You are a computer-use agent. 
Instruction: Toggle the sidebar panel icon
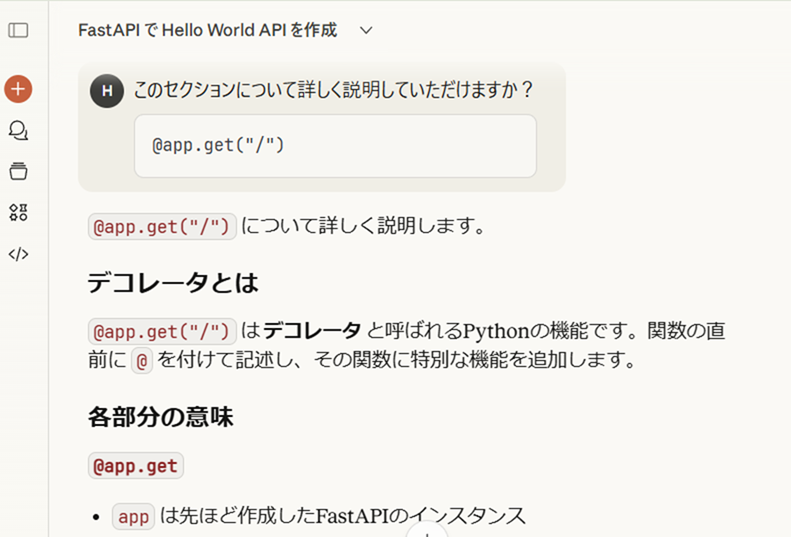click(x=18, y=30)
